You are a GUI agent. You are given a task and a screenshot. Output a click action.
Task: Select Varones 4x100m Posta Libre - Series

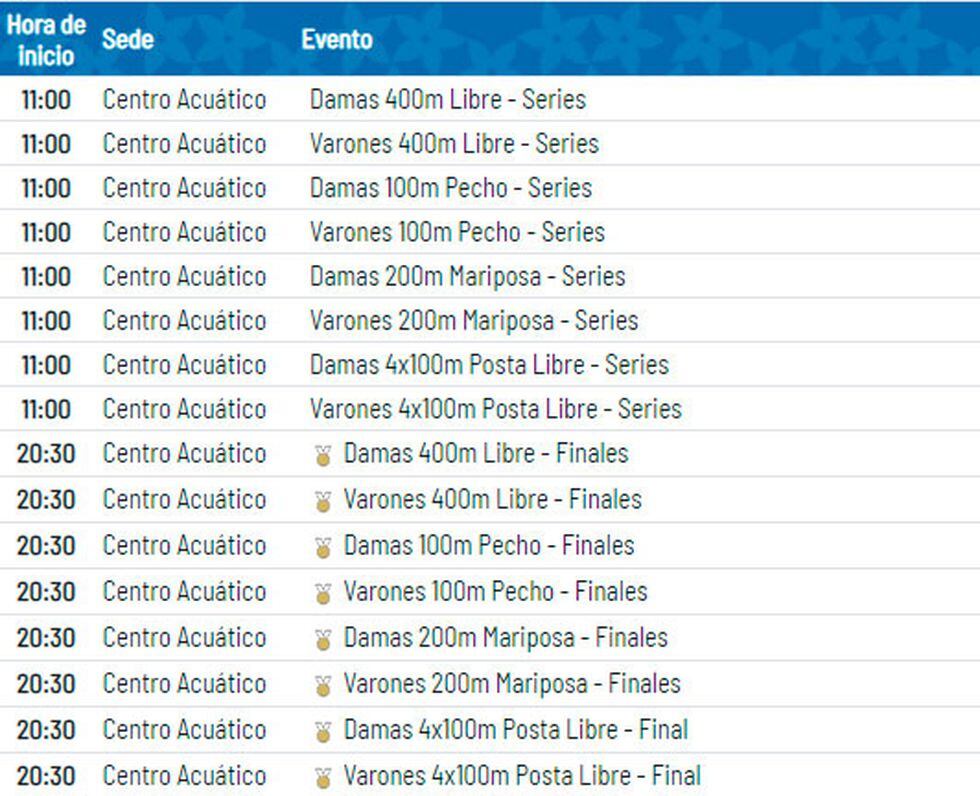tap(495, 408)
